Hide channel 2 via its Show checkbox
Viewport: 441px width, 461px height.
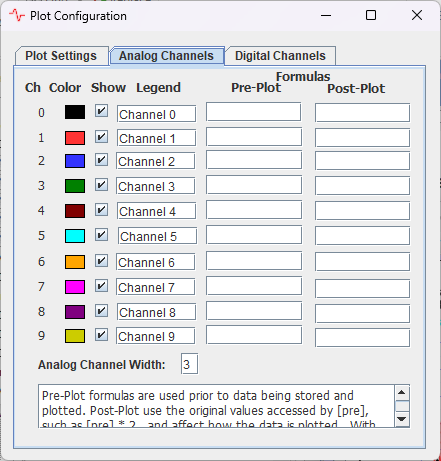pos(101,160)
